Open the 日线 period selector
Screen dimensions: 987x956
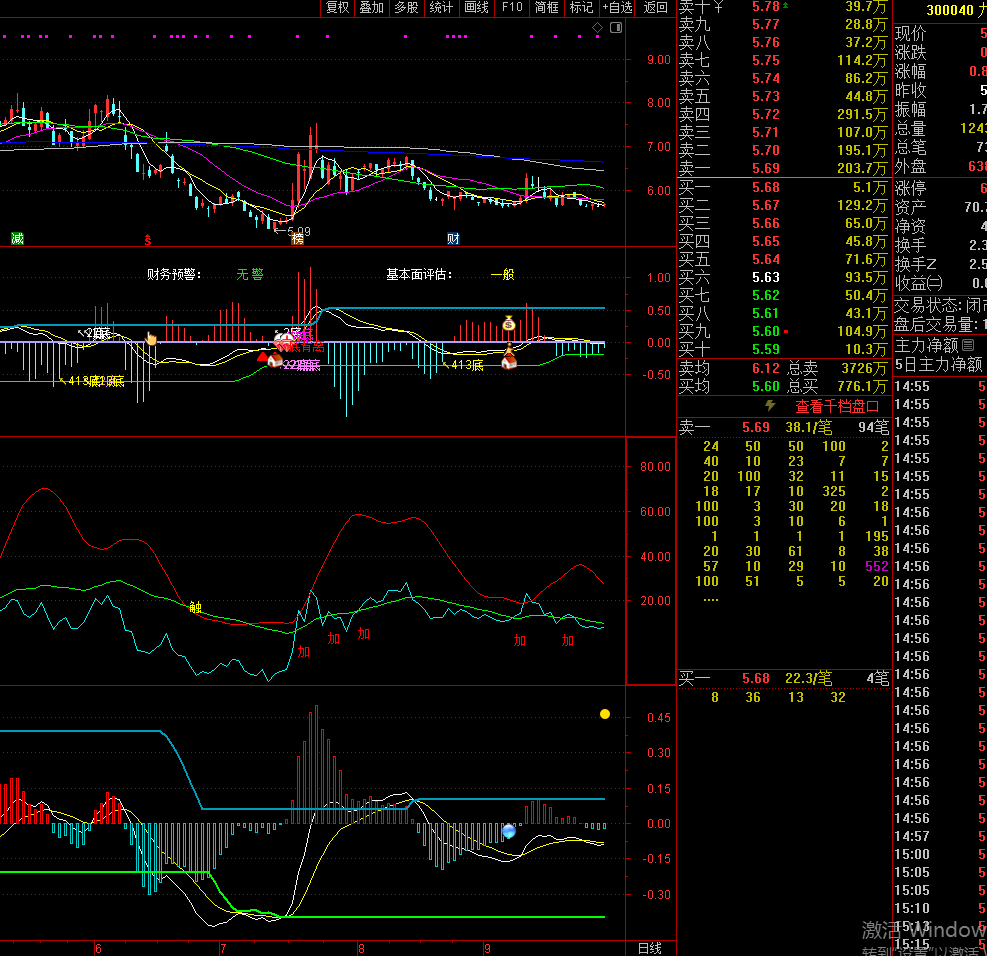(650, 948)
